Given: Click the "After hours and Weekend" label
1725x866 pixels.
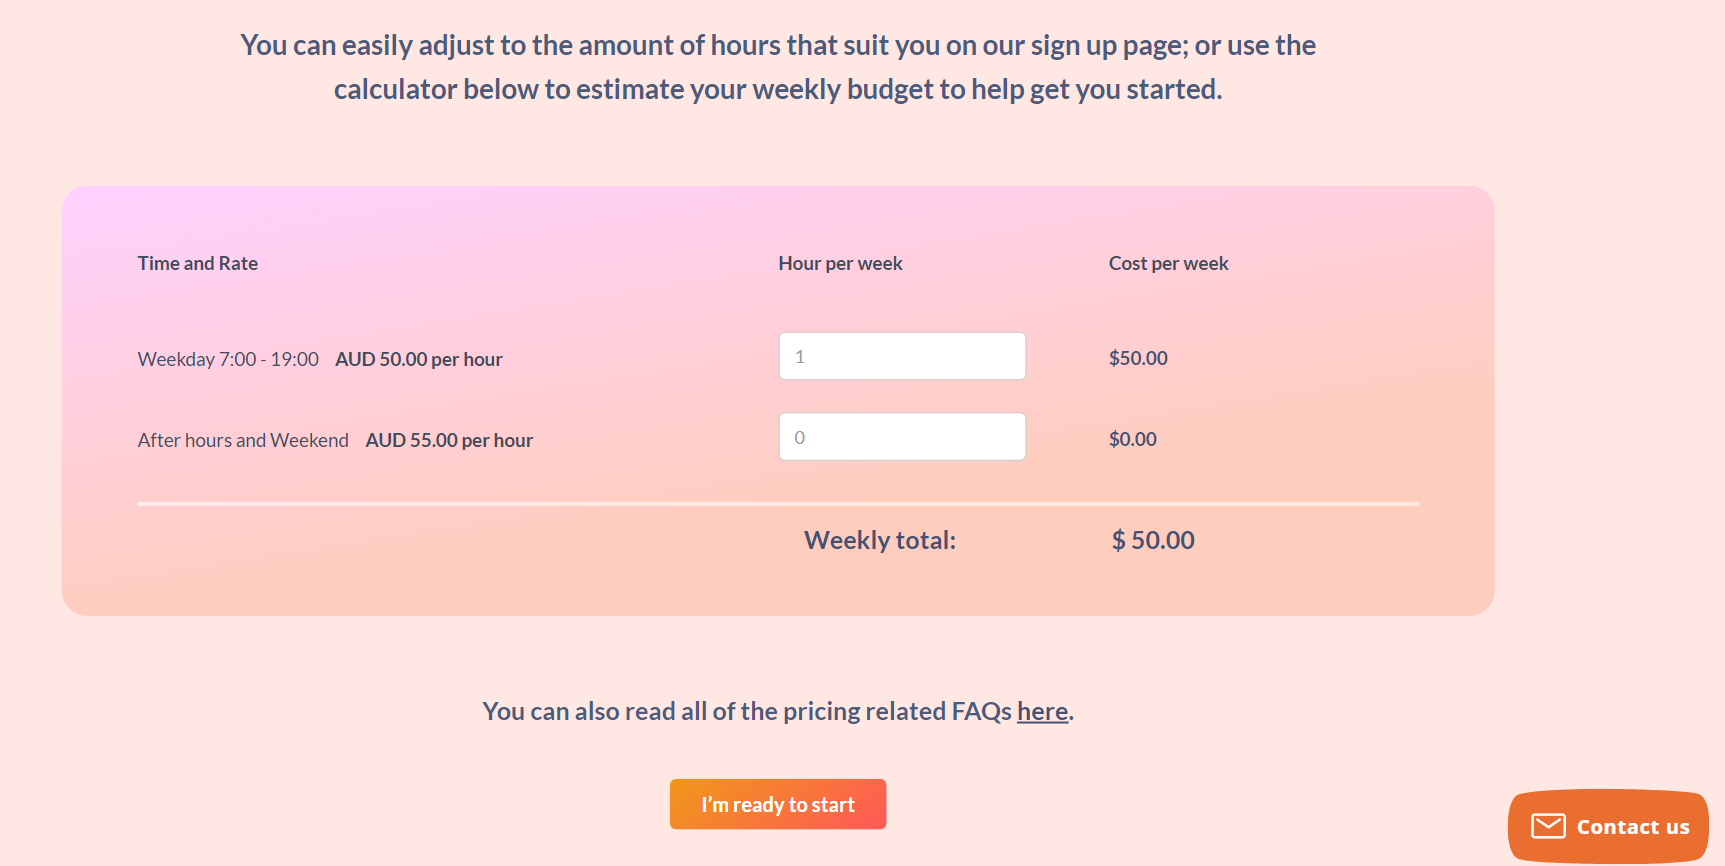Looking at the screenshot, I should click(x=243, y=440).
